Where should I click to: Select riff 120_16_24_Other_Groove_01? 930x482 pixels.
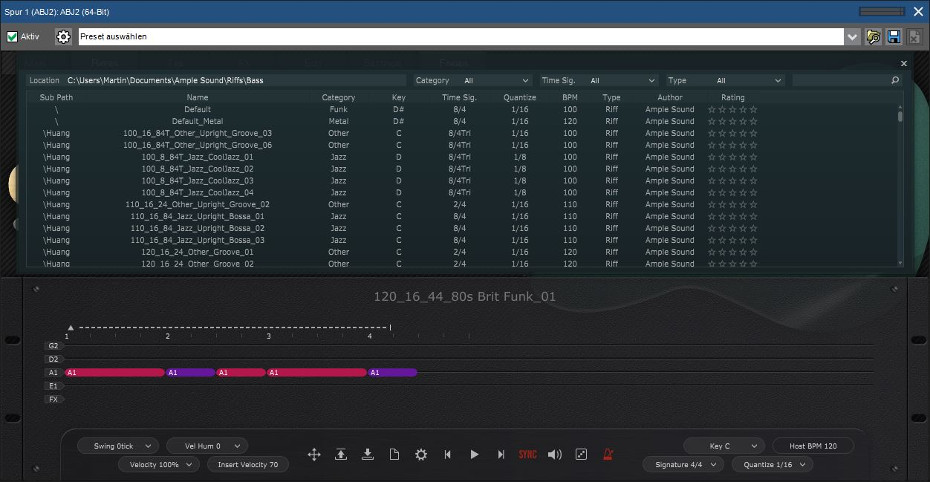461,252
